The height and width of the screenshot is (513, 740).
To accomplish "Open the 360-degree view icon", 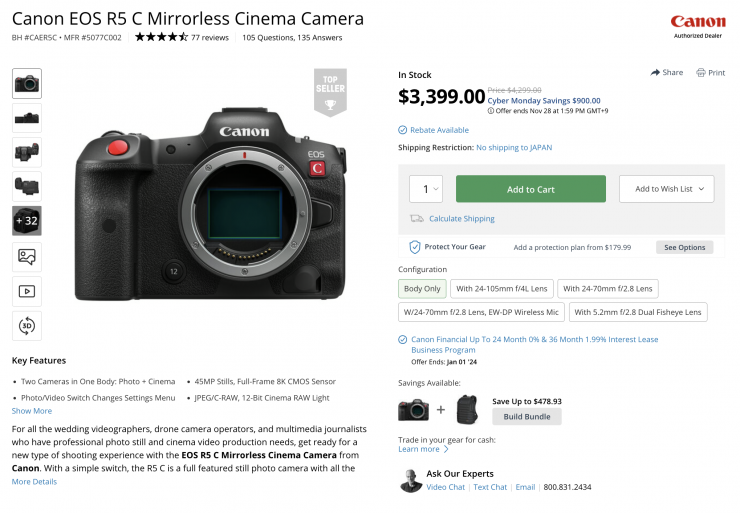I will point(27,325).
